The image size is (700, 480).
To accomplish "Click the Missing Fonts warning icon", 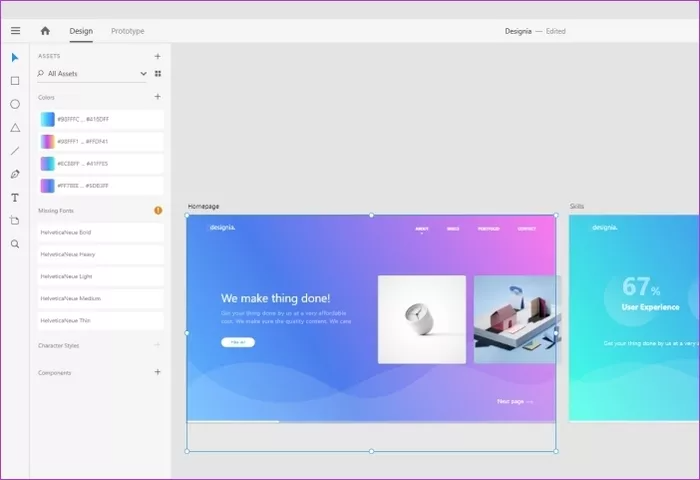I will click(x=157, y=210).
